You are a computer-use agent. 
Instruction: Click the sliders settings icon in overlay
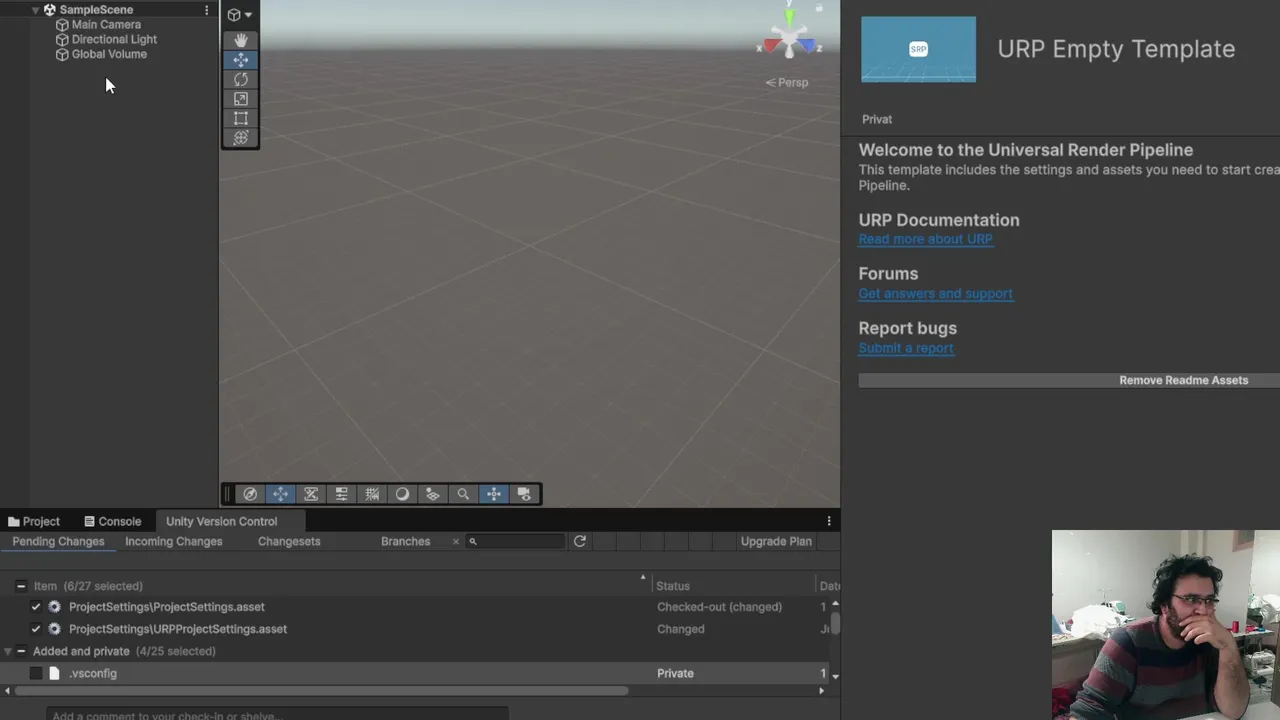342,494
